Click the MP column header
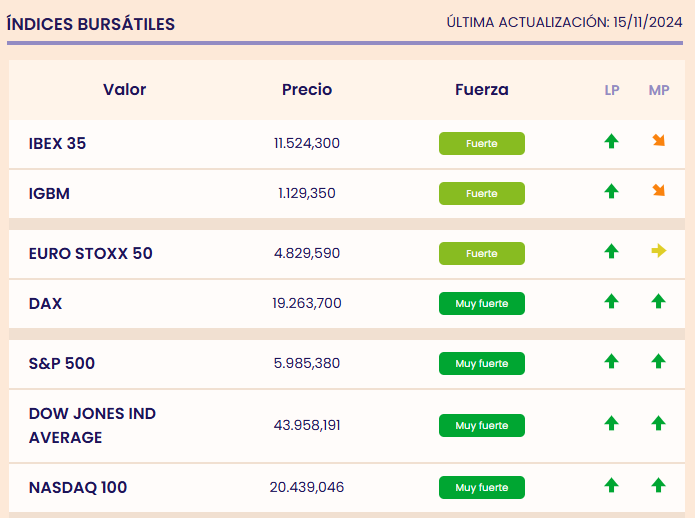Viewport: 695px width, 518px height. [x=659, y=90]
